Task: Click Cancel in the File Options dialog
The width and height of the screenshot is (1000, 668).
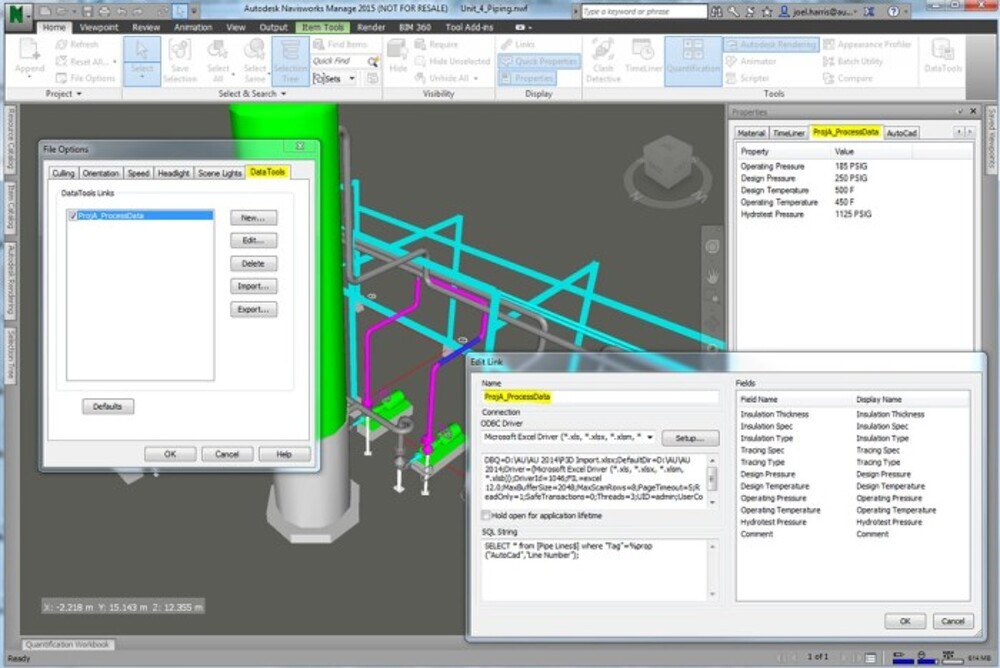Action: (x=227, y=454)
